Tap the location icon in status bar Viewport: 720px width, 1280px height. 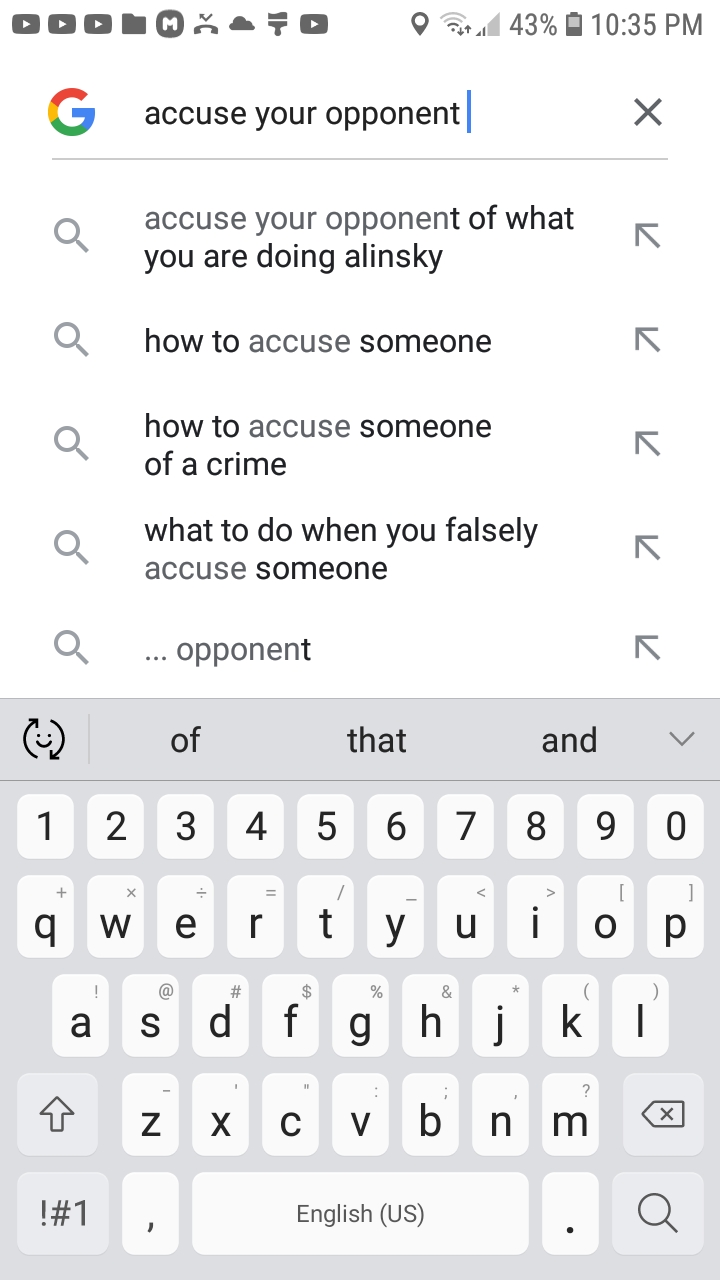(420, 23)
